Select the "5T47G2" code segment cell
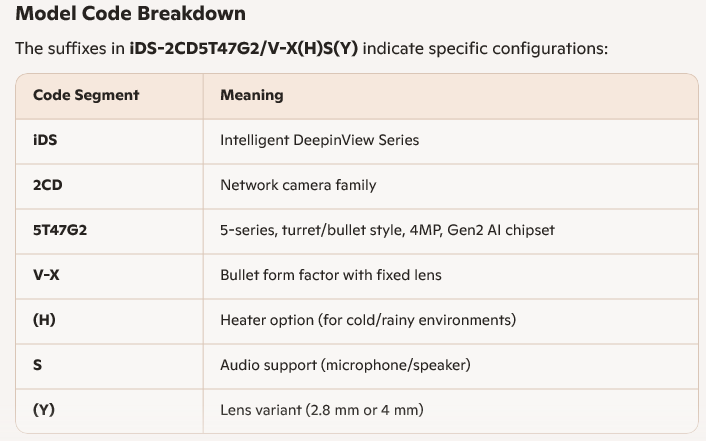Screen dimensions: 706x441 point(60,230)
